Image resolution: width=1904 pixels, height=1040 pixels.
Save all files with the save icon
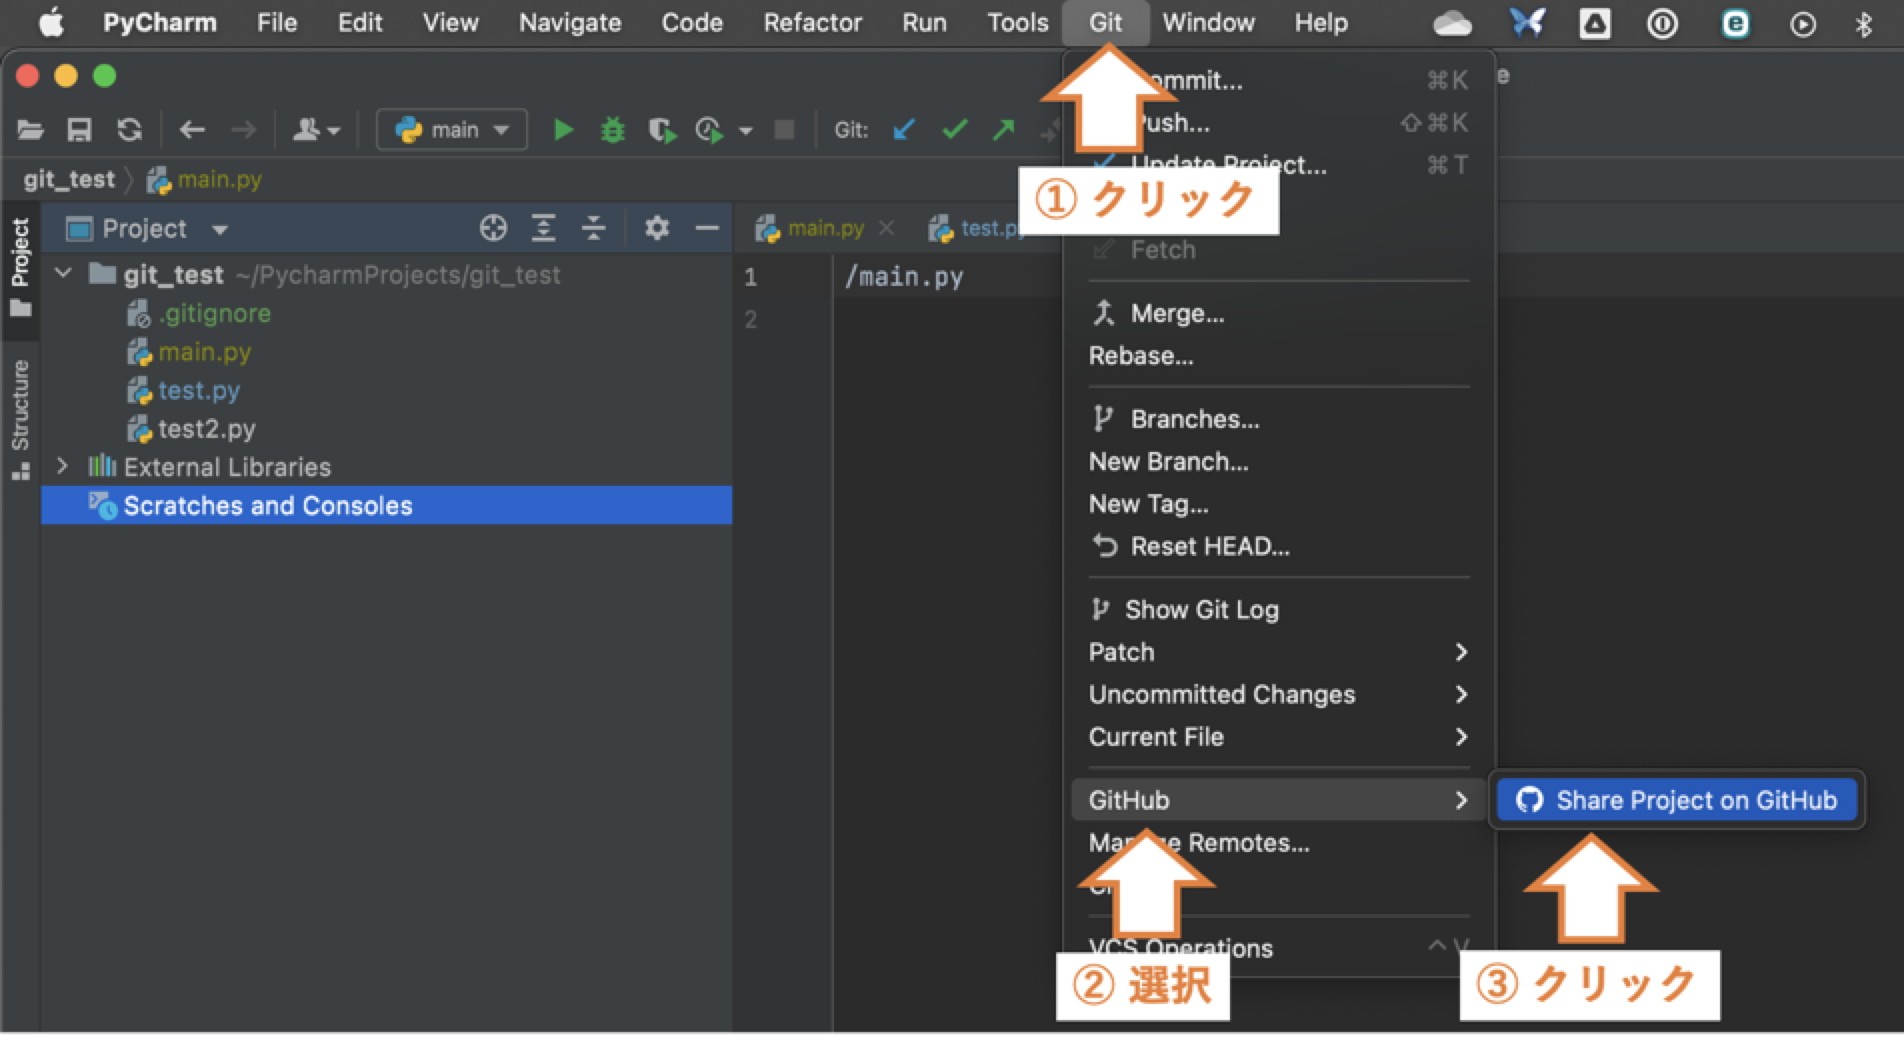pos(79,129)
